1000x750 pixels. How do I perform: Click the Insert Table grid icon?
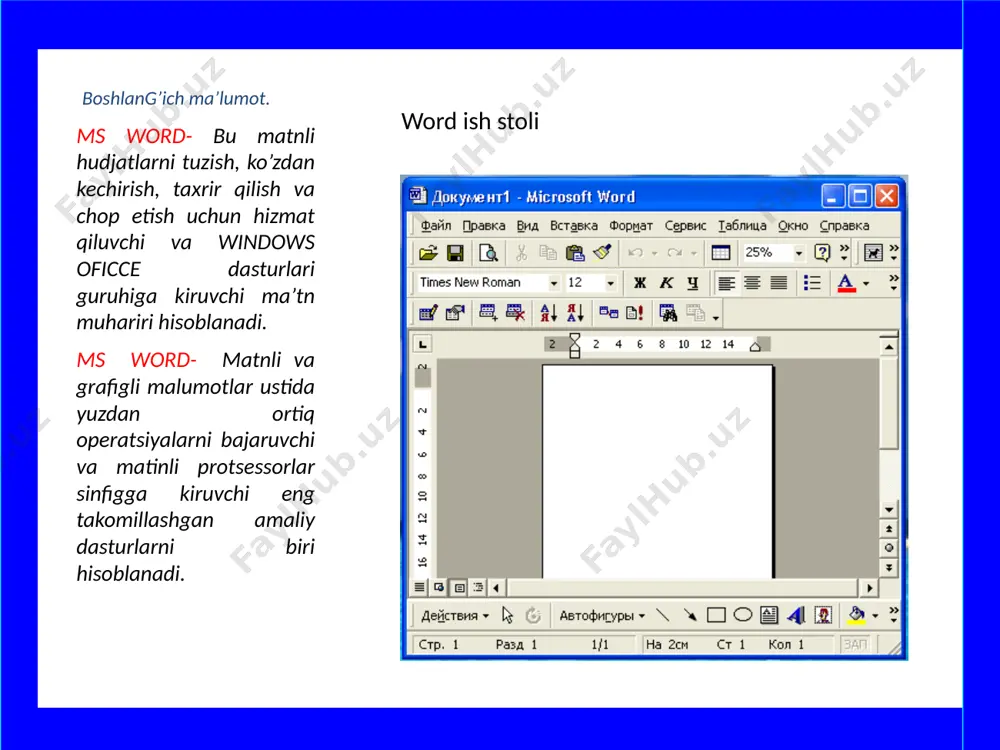coord(721,253)
